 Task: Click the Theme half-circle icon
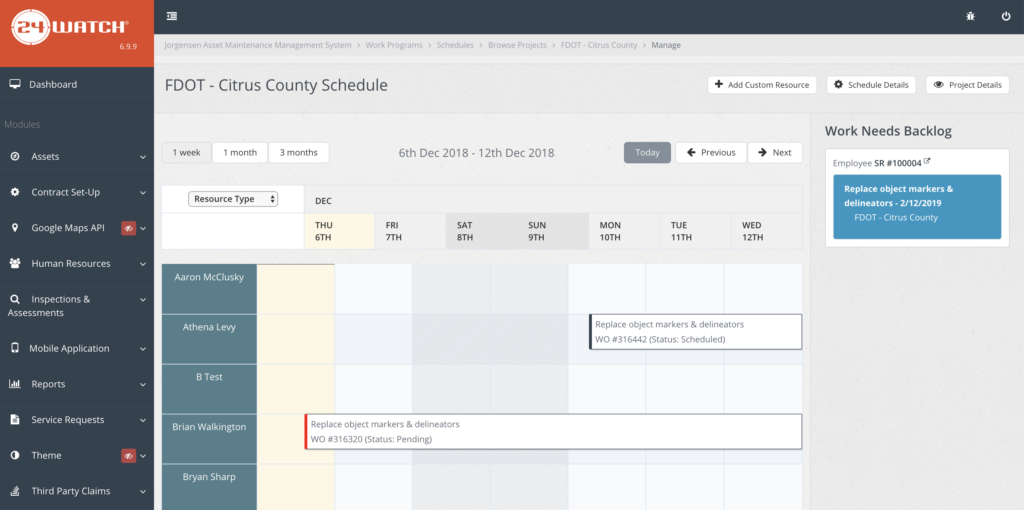(x=15, y=455)
